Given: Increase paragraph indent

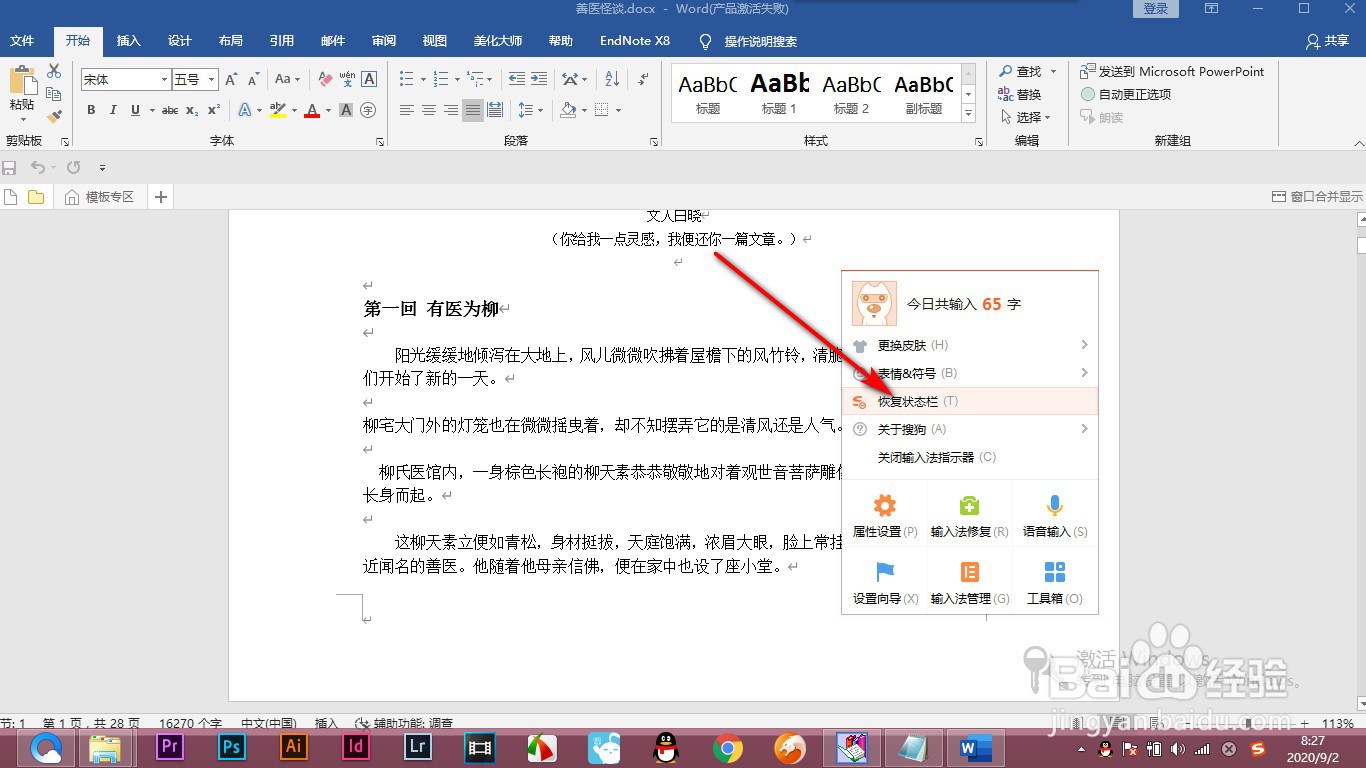Looking at the screenshot, I should 539,79.
